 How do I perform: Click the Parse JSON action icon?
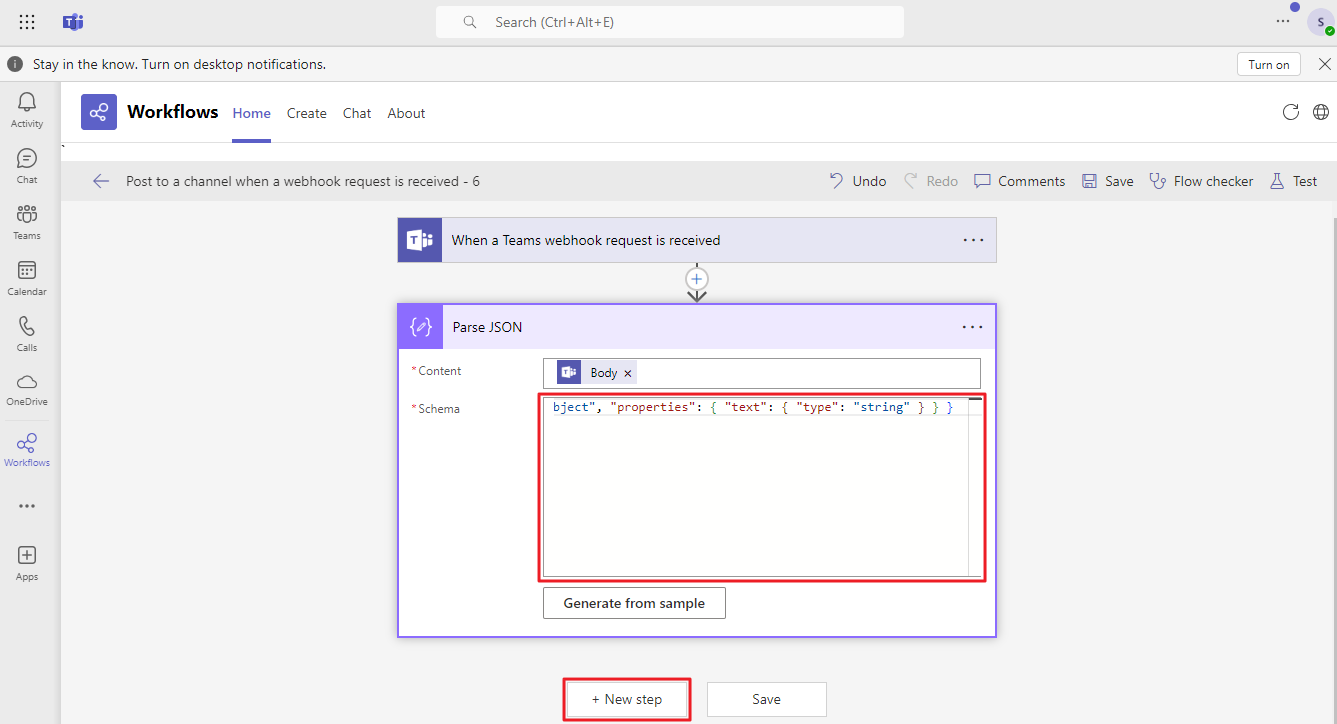420,327
